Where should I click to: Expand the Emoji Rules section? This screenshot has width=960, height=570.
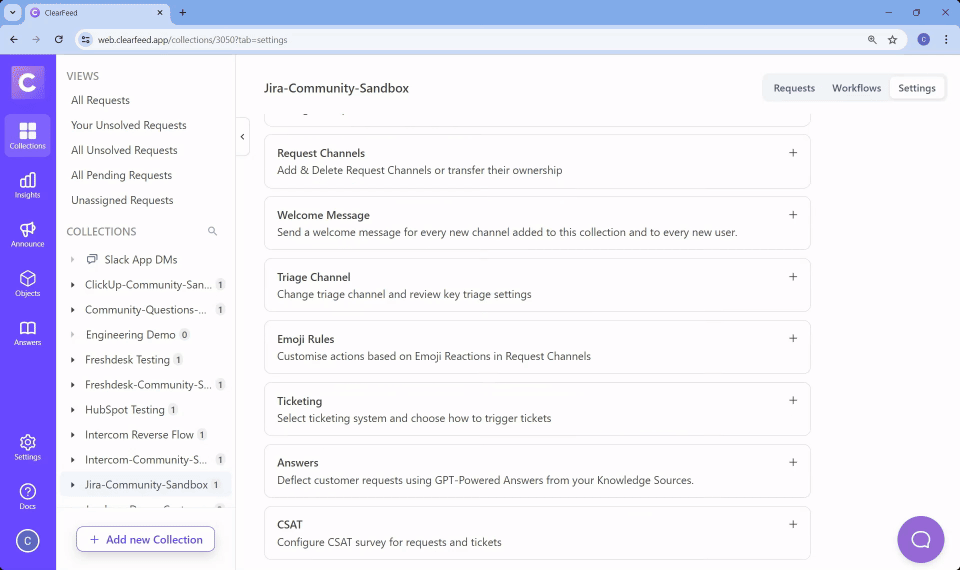point(793,339)
